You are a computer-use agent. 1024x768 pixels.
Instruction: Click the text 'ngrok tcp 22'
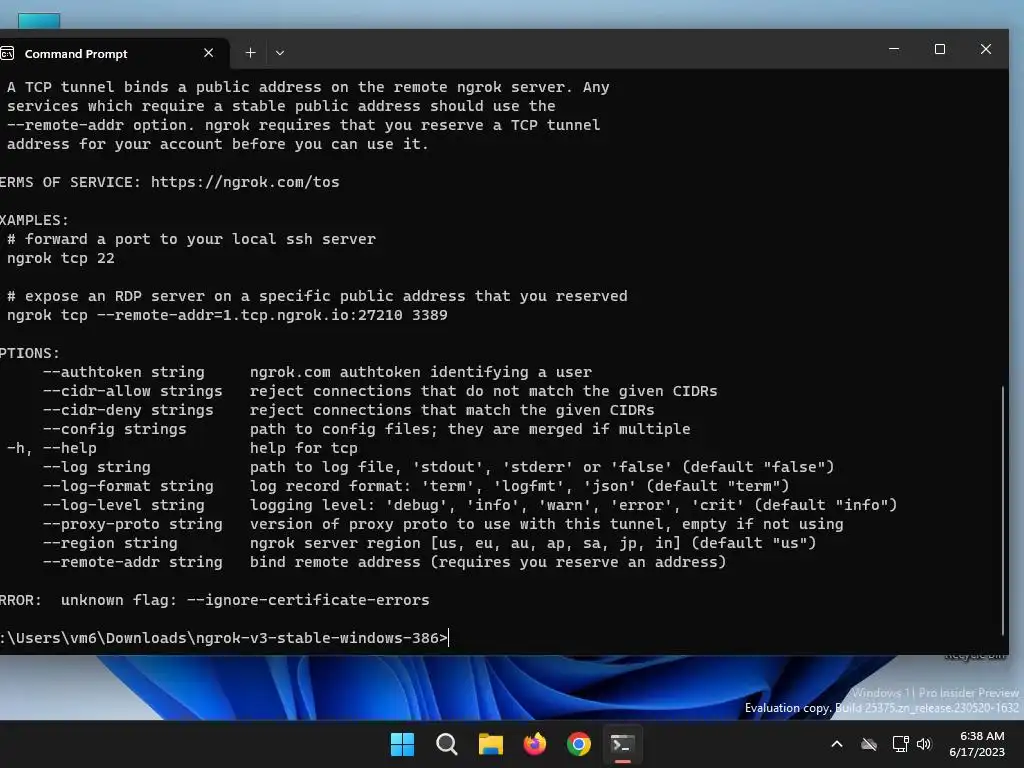(x=61, y=258)
